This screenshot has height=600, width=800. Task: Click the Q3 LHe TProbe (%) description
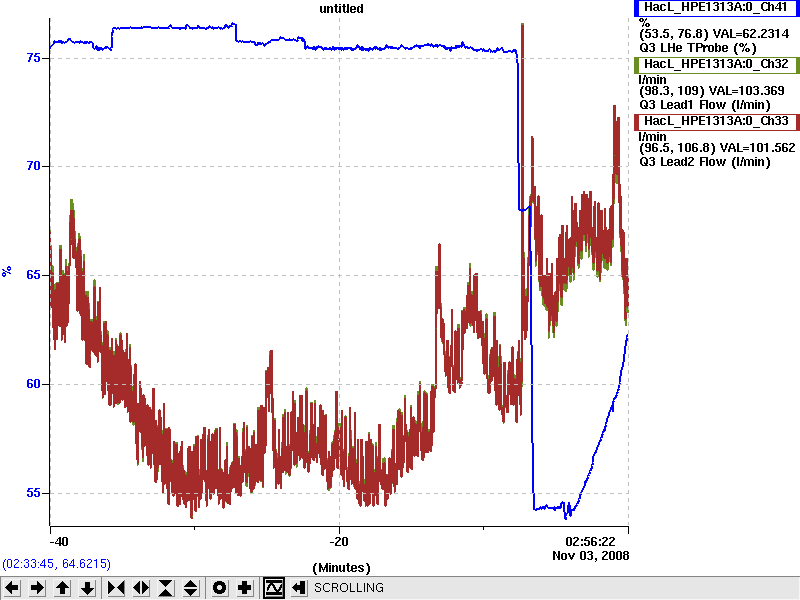[x=697, y=48]
